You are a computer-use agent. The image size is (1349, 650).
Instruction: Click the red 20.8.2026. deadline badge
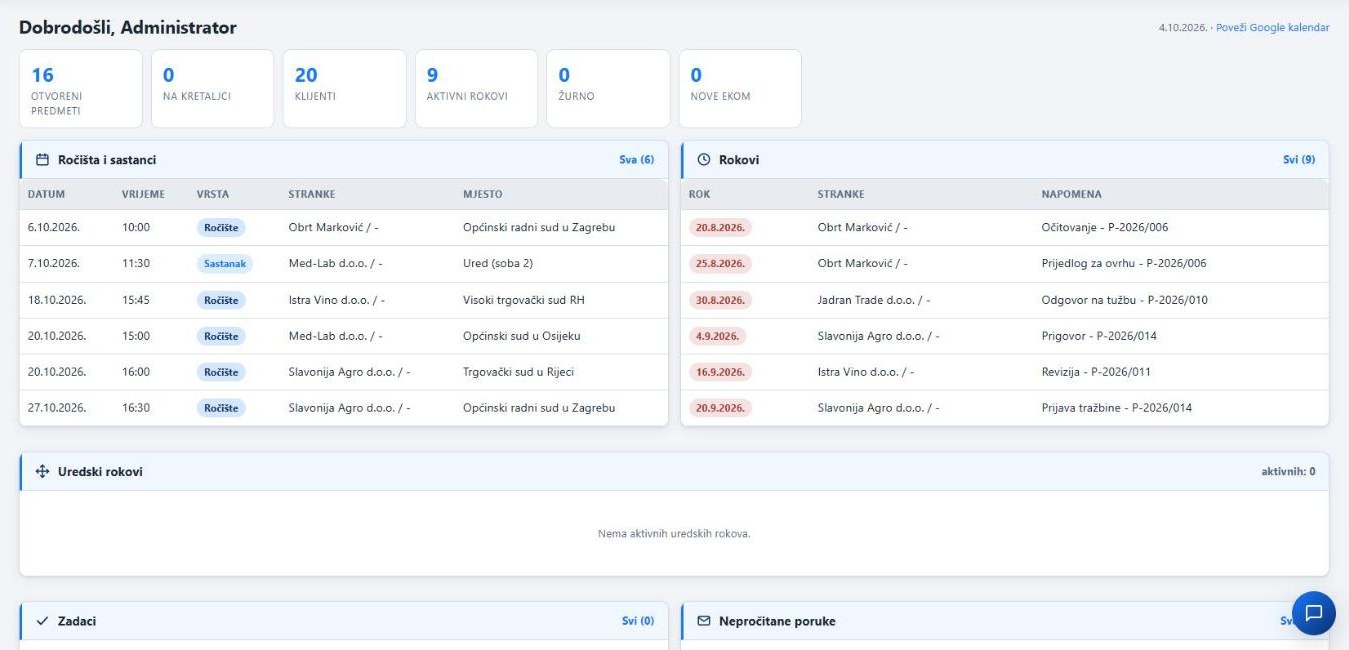[x=720, y=228]
